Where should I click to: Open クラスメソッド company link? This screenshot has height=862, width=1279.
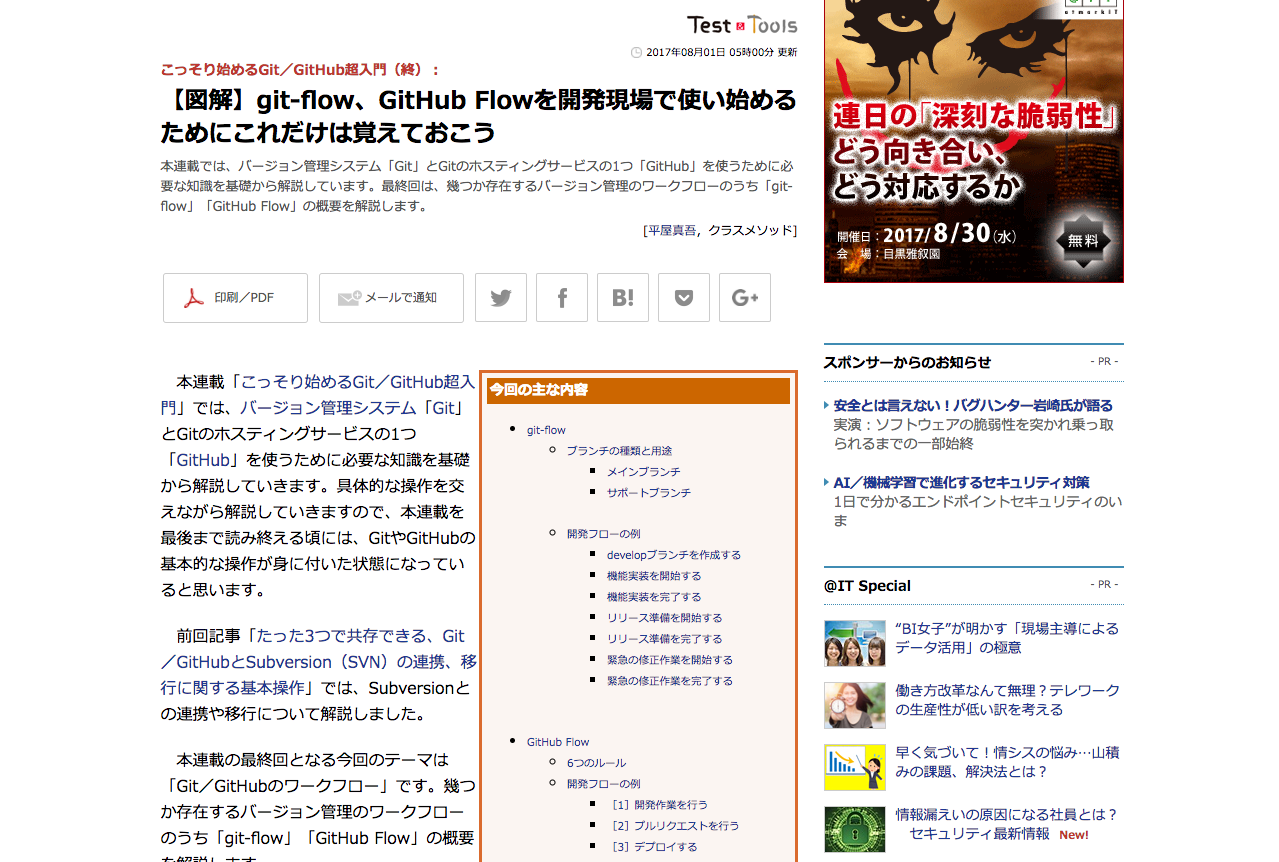tap(750, 230)
